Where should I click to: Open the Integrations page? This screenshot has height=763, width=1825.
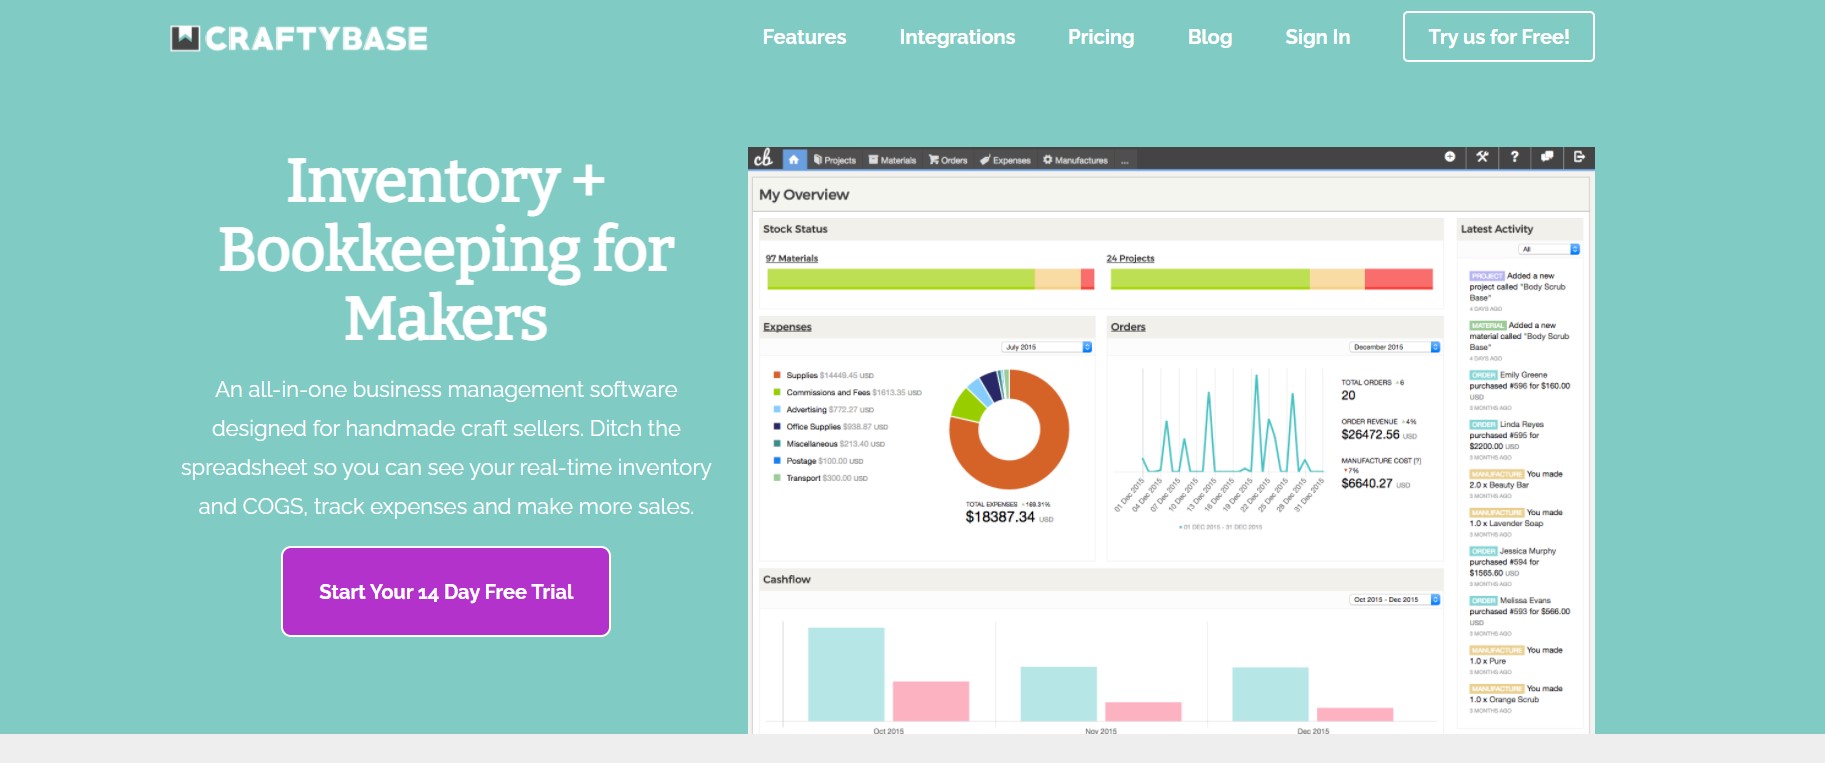957,37
